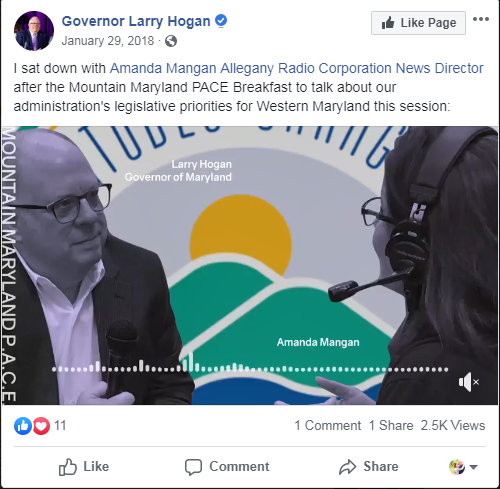Like the post with thumbs-up button
Viewport: 500px width, 489px height.
point(84,467)
